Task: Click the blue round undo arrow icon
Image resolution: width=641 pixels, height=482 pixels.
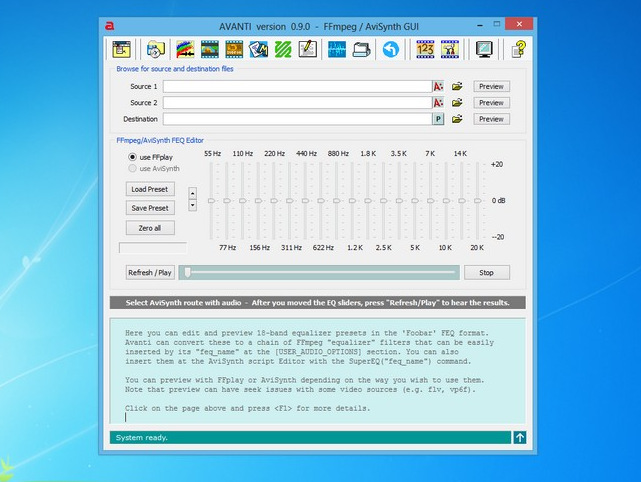Action: click(x=391, y=49)
